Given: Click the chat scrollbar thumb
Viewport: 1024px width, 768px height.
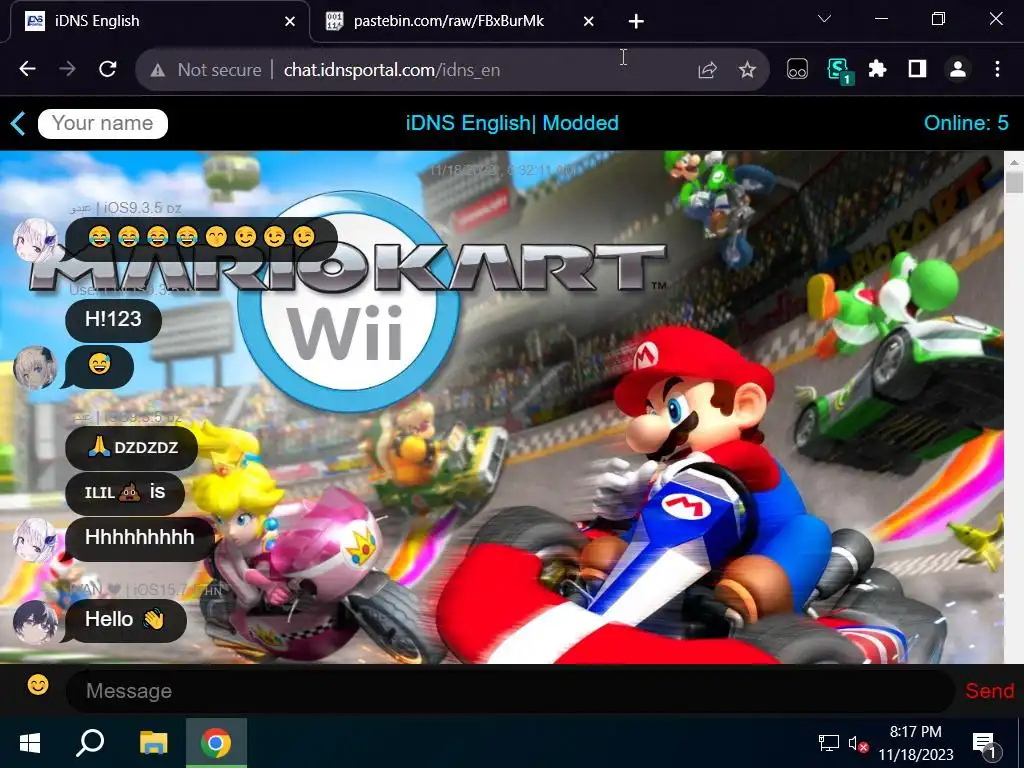Looking at the screenshot, I should coord(1014,182).
